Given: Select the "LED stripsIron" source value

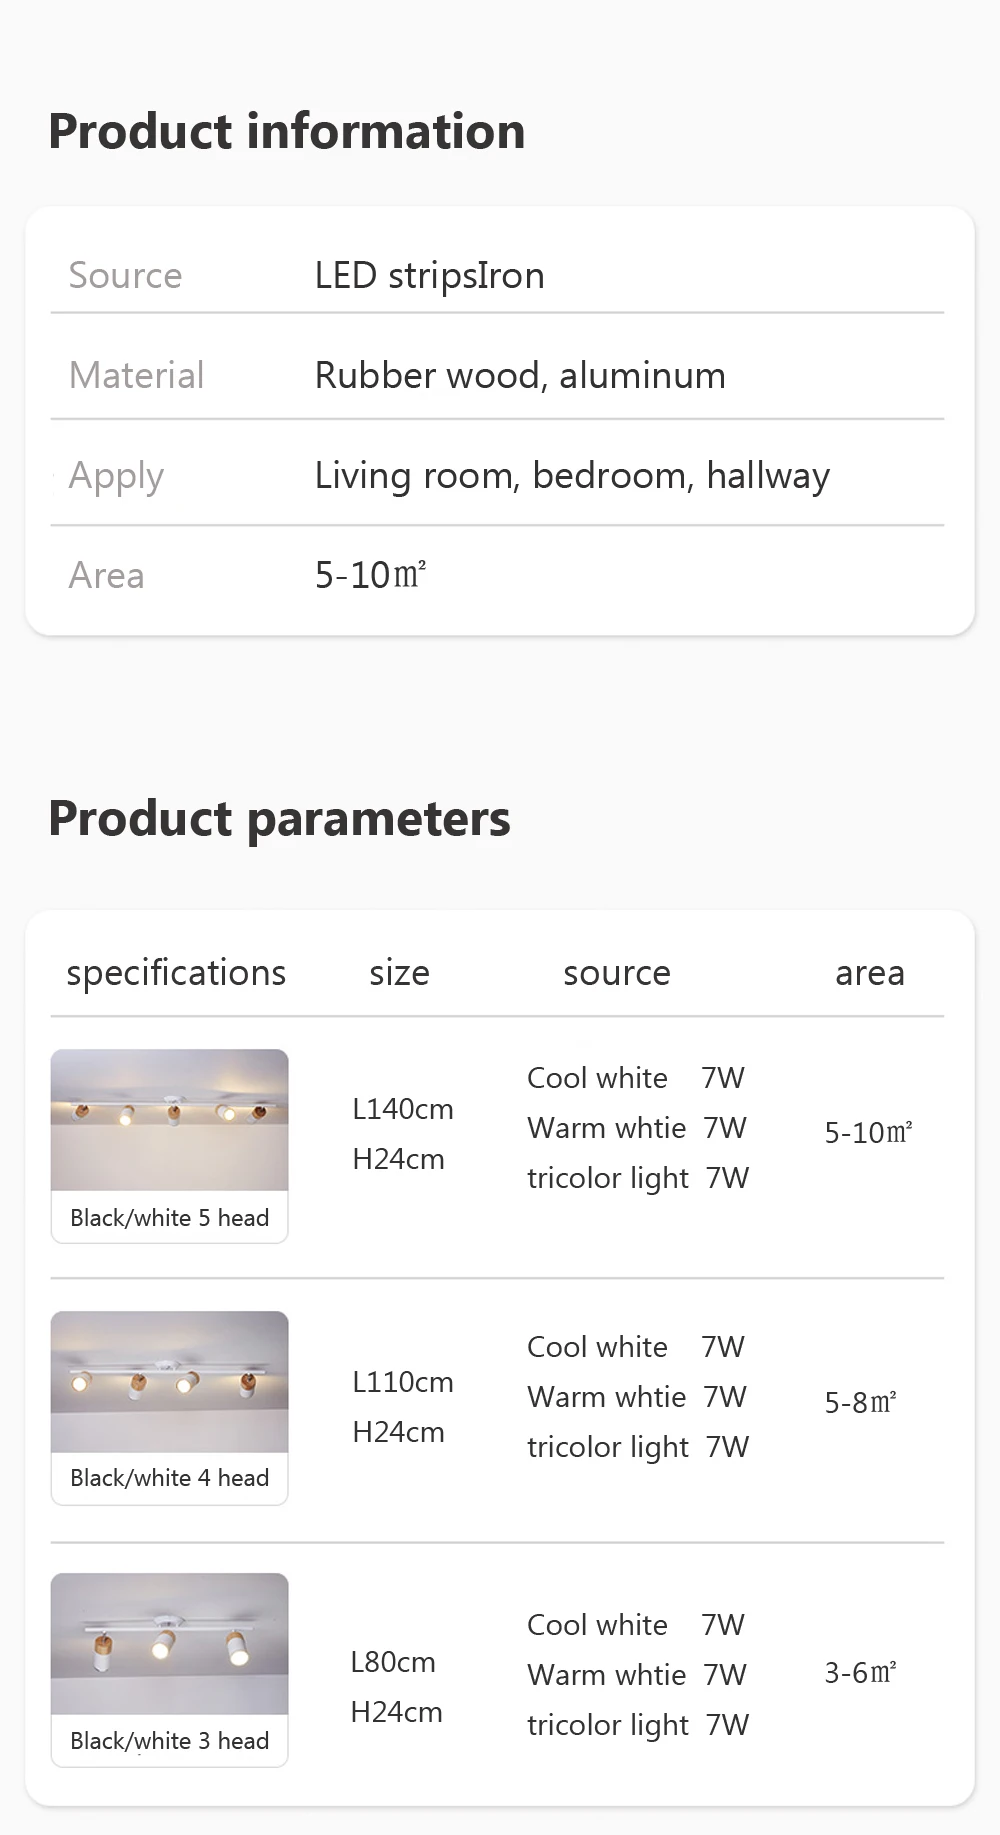Looking at the screenshot, I should pyautogui.click(x=430, y=276).
